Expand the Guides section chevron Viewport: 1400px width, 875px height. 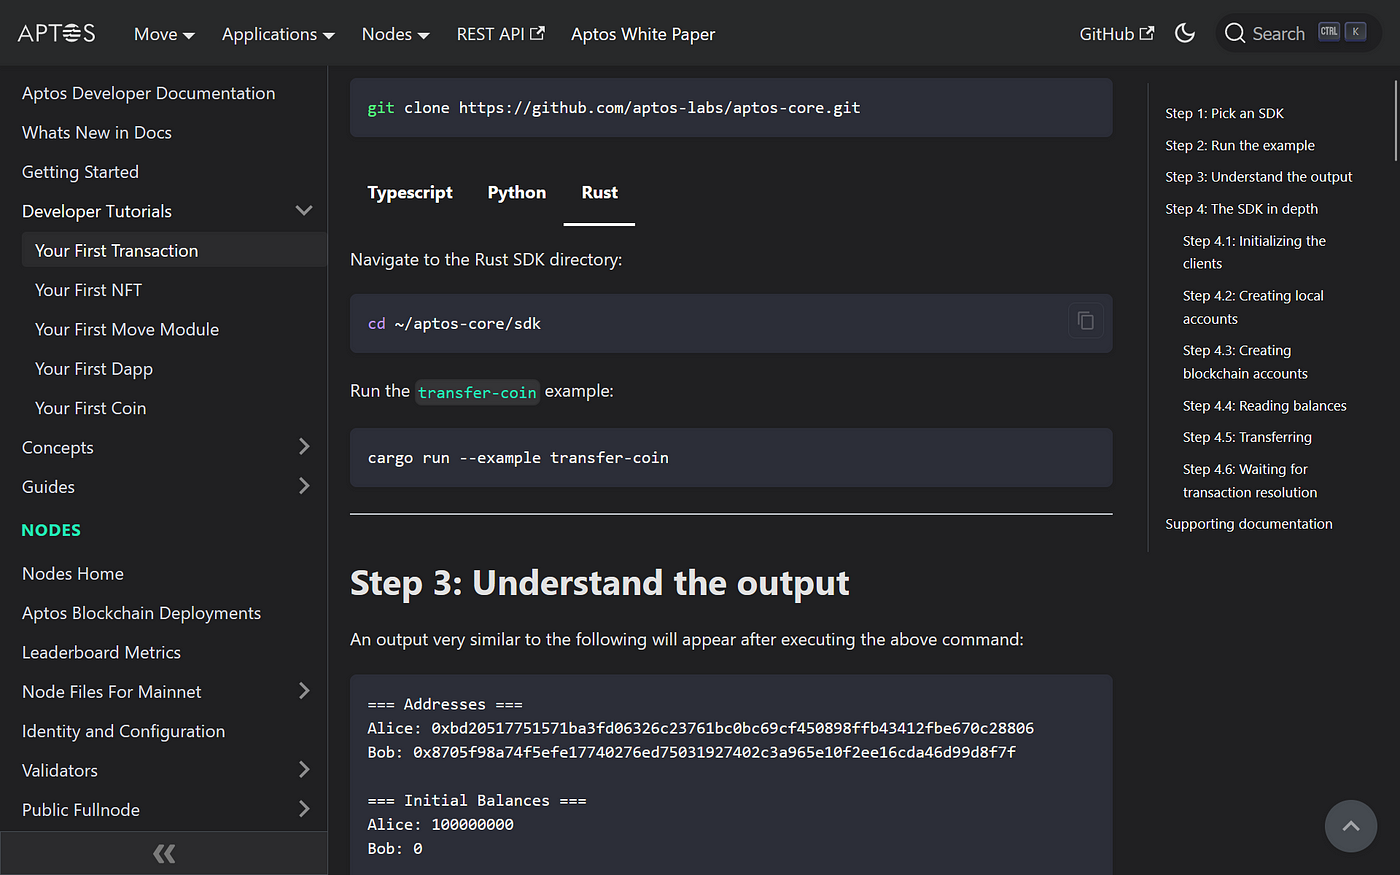[304, 486]
